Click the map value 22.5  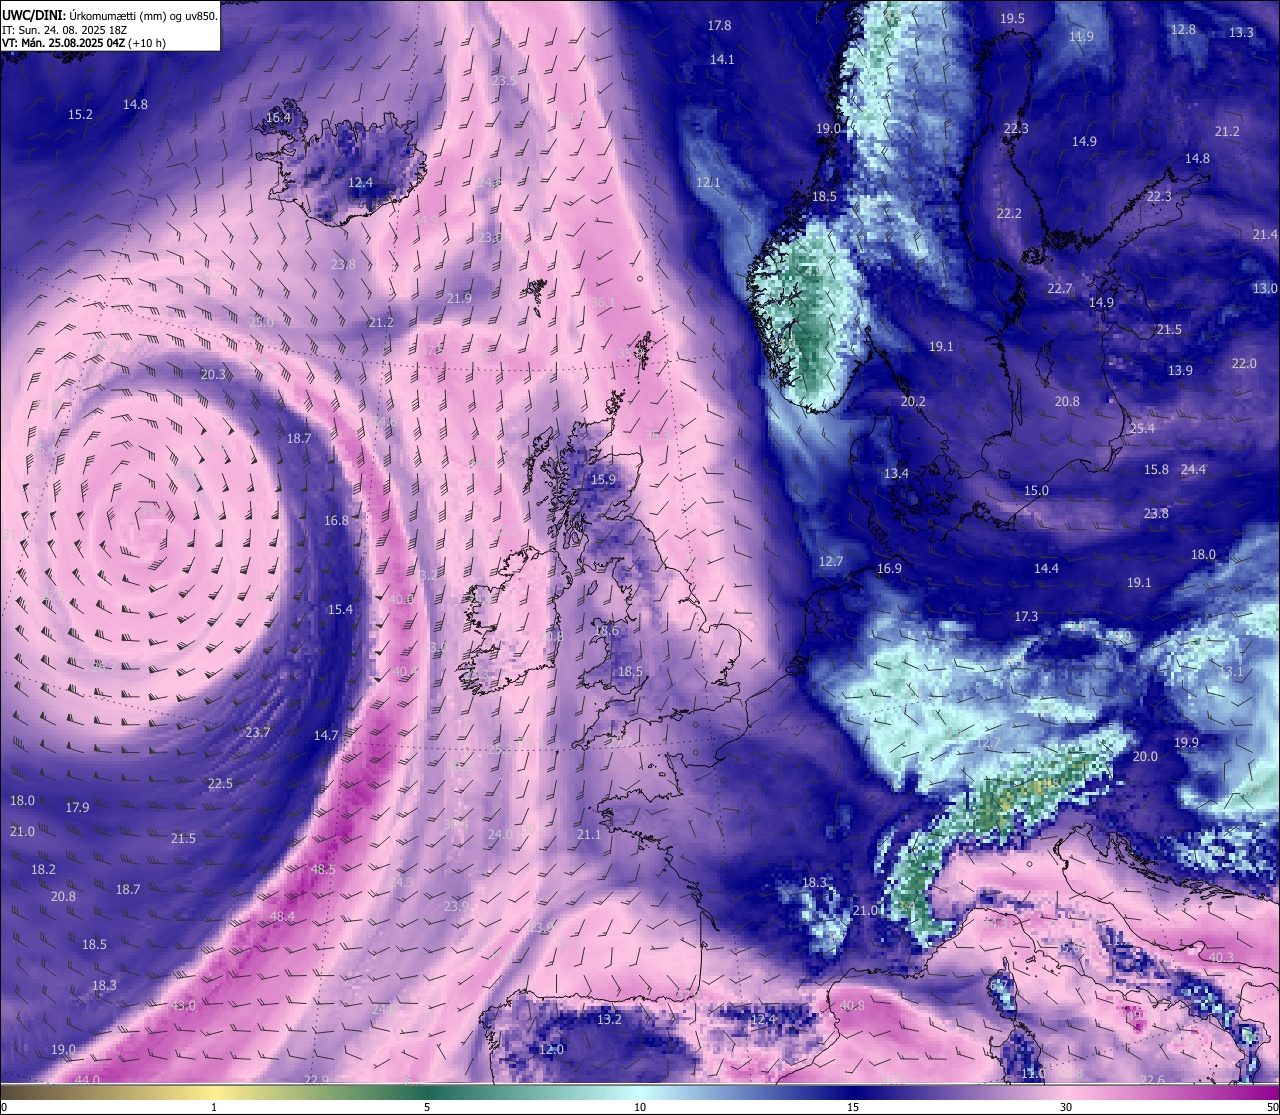point(220,784)
